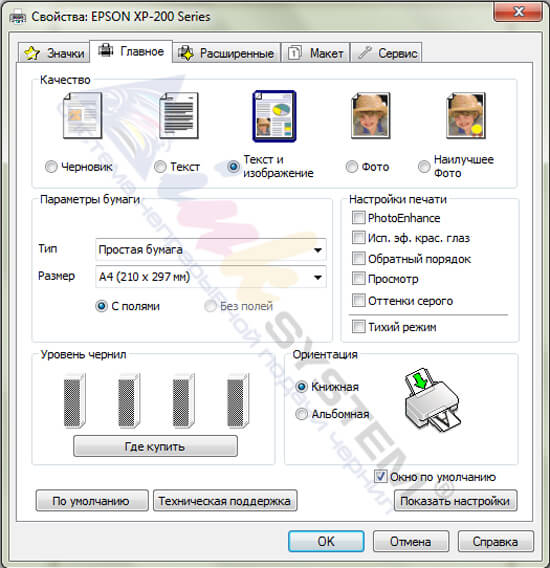Select the Текст quality radio button
Viewport: 550px width, 568px height.
[160, 167]
